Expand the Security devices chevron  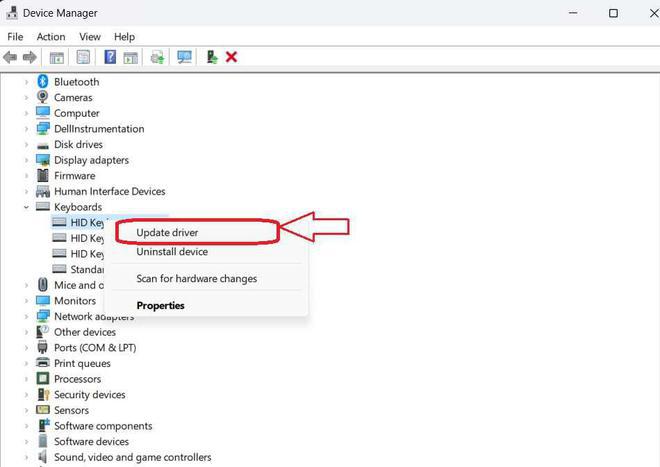tap(27, 395)
